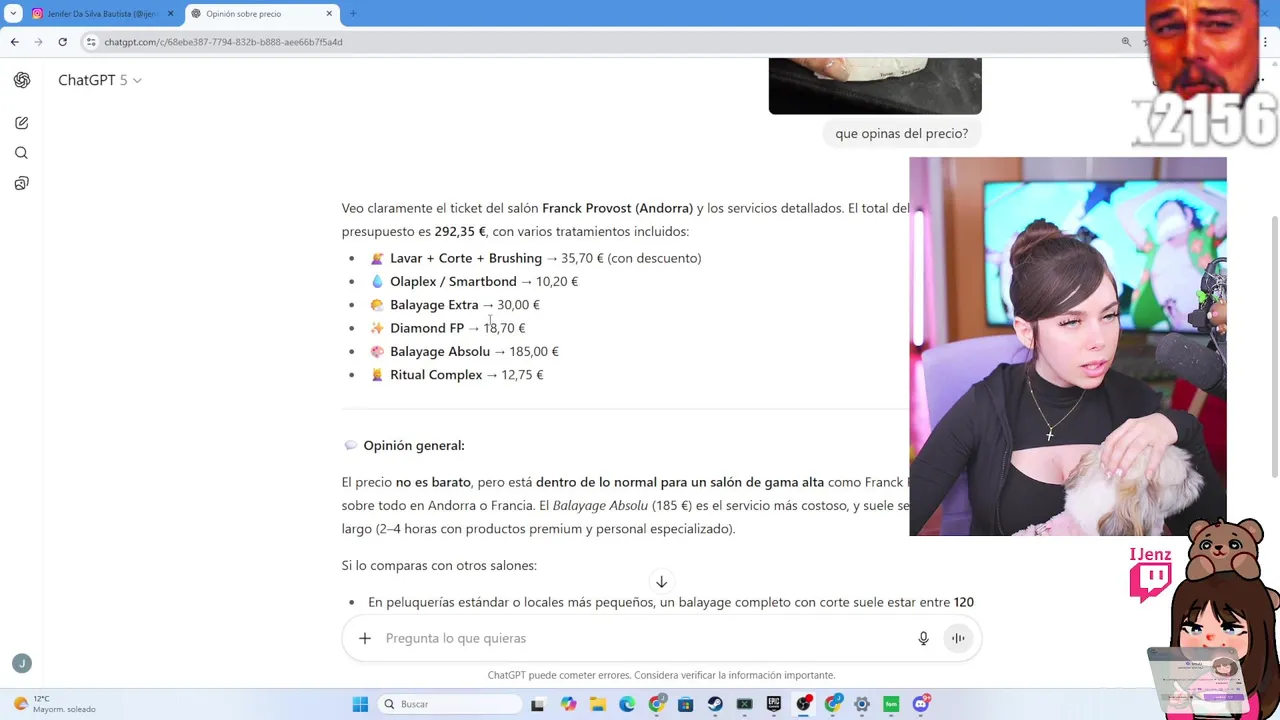1280x720 pixels.
Task: Open the uploaded ticket image thumbnail
Action: pyautogui.click(x=875, y=86)
